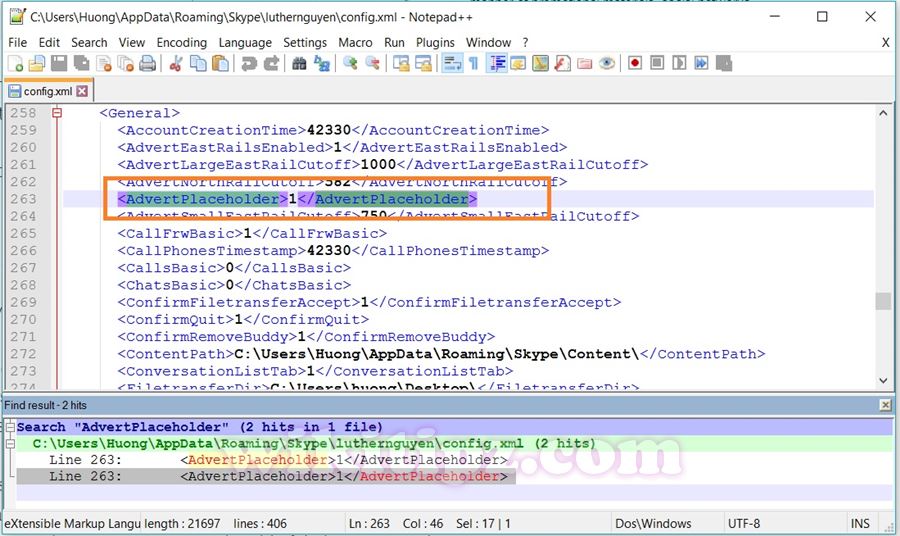Click the Close All toolbar icon
Screen dimensions: 900x536
click(125, 63)
